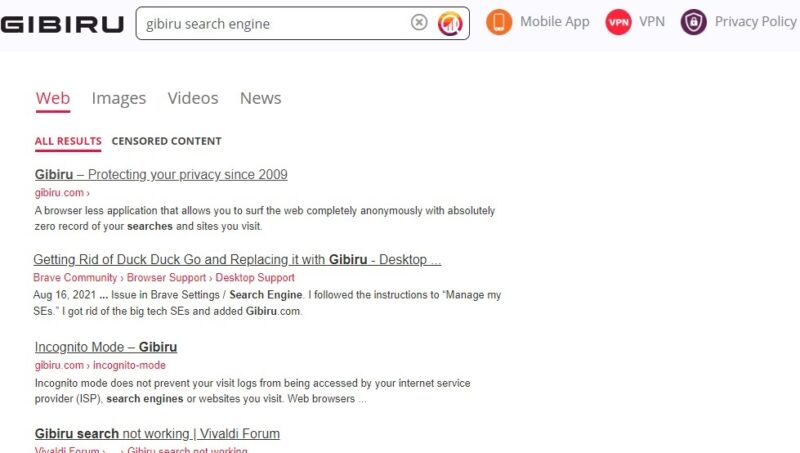Click the orange Mobile App phone icon

click(498, 22)
